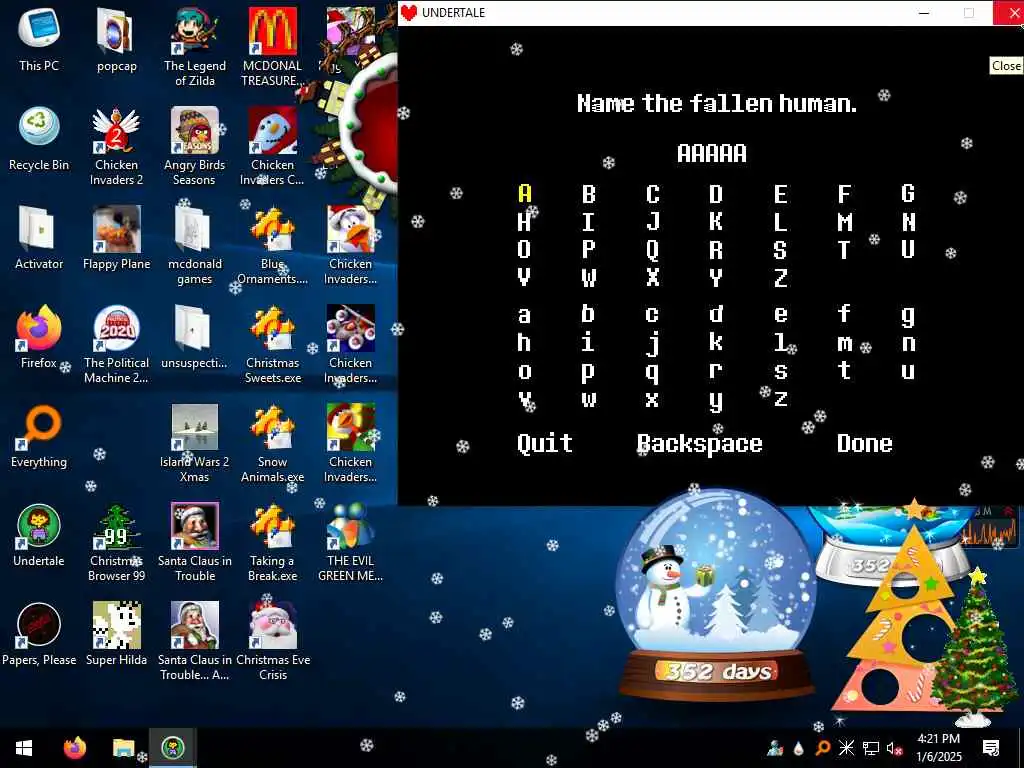Open Santa Claus in Trouble... A... shortcut
Image resolution: width=1024 pixels, height=768 pixels.
pos(195,641)
